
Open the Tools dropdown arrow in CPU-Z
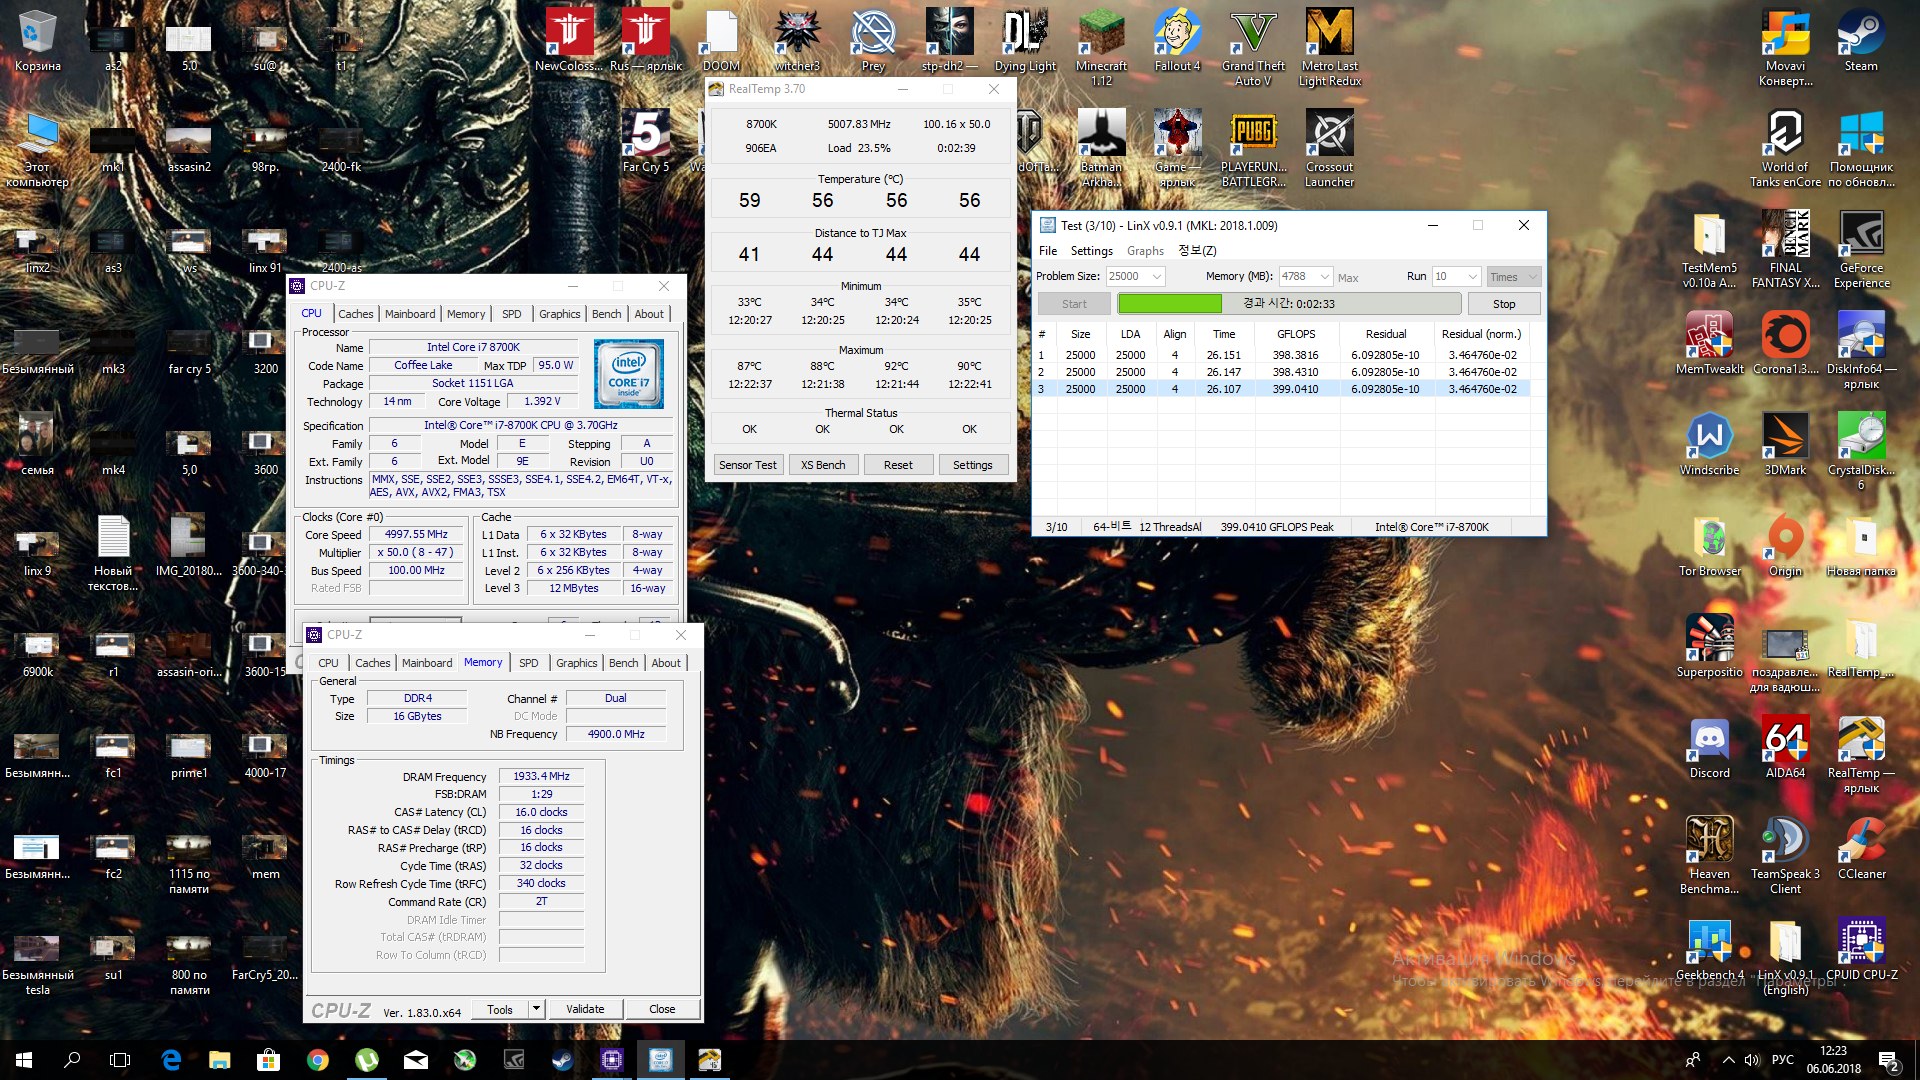(x=537, y=1009)
